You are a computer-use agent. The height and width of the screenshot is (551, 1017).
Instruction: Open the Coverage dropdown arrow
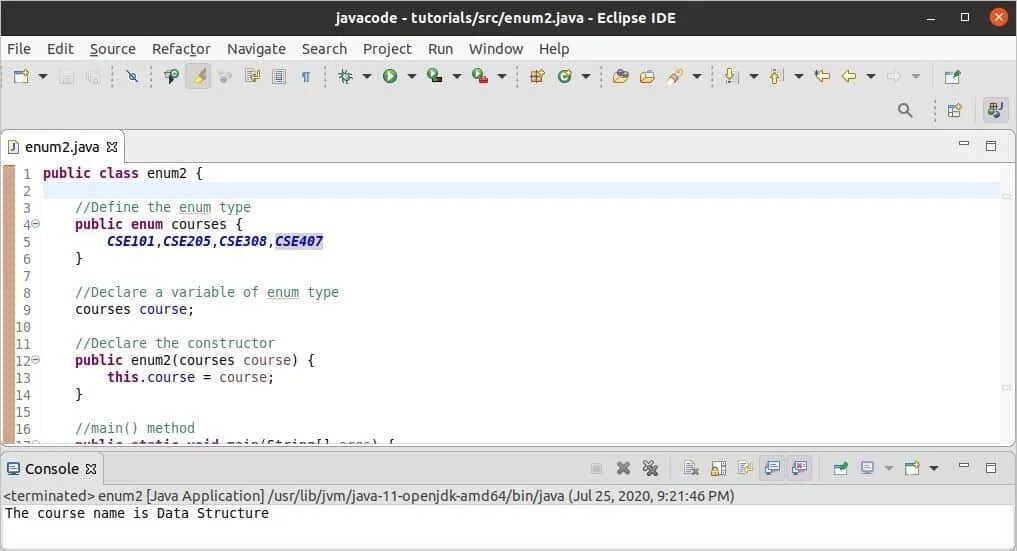pos(457,76)
